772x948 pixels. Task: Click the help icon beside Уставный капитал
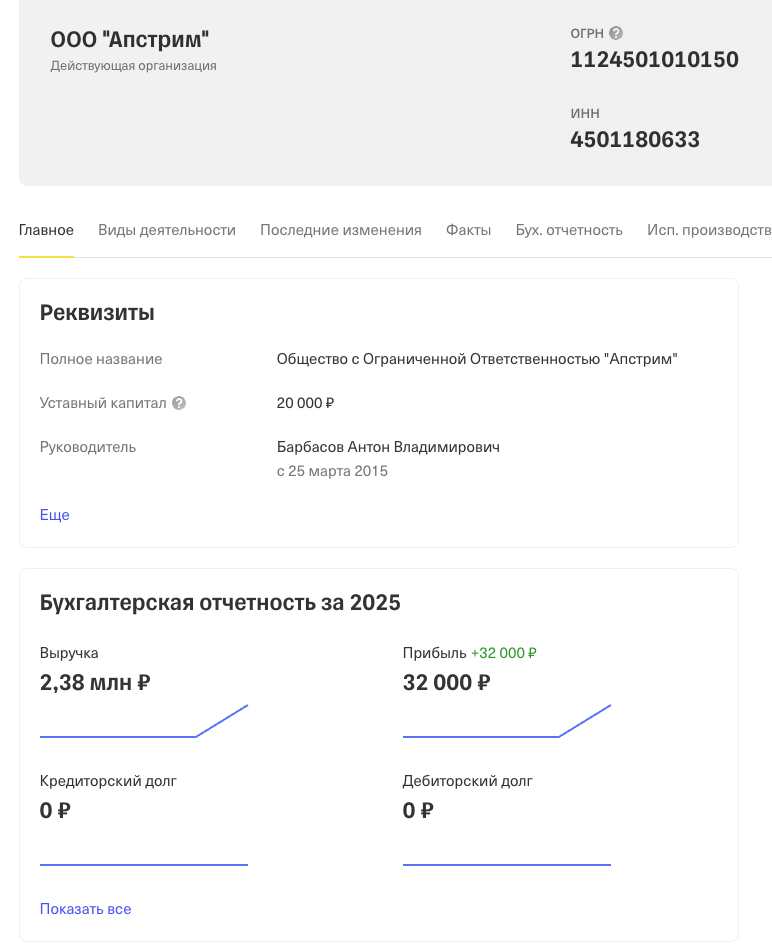pyautogui.click(x=179, y=403)
